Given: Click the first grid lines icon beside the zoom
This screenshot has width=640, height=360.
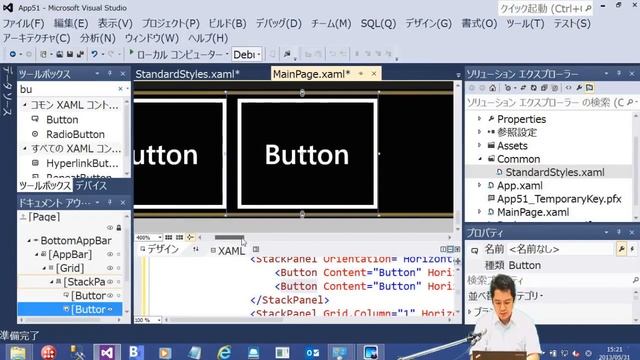Looking at the screenshot, I should pyautogui.click(x=169, y=237).
